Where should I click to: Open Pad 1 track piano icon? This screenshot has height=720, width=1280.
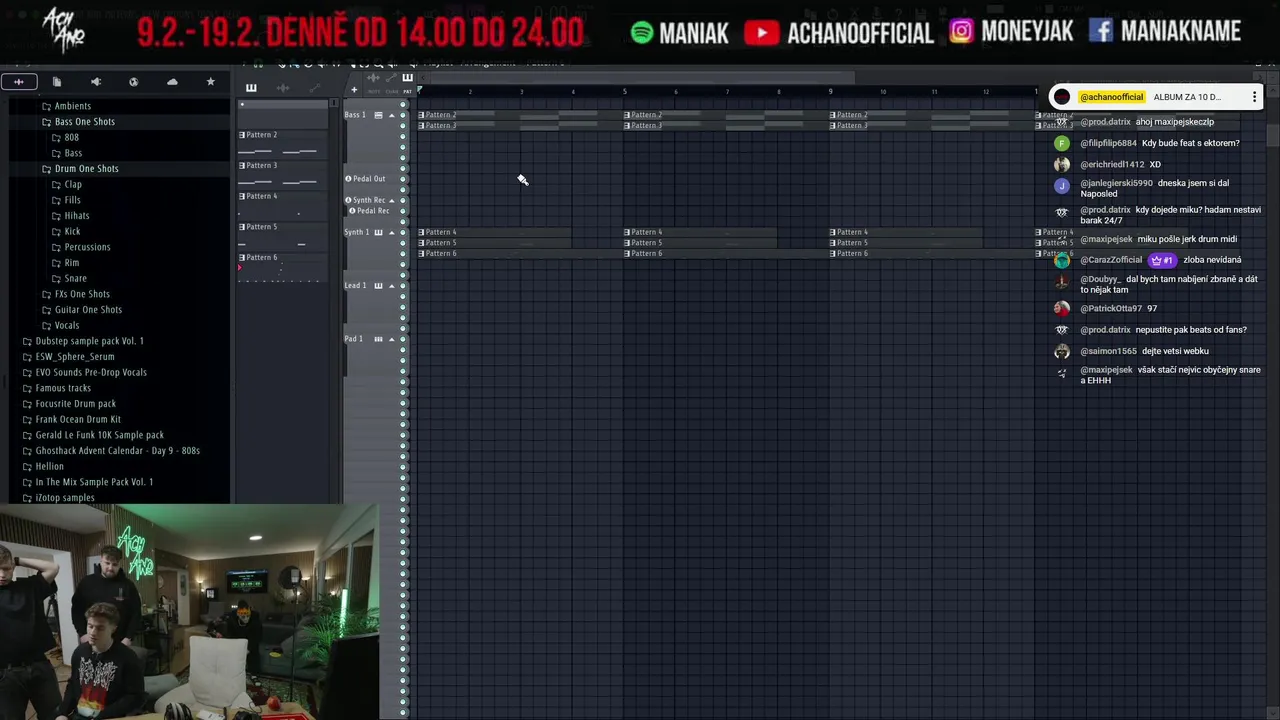click(378, 339)
